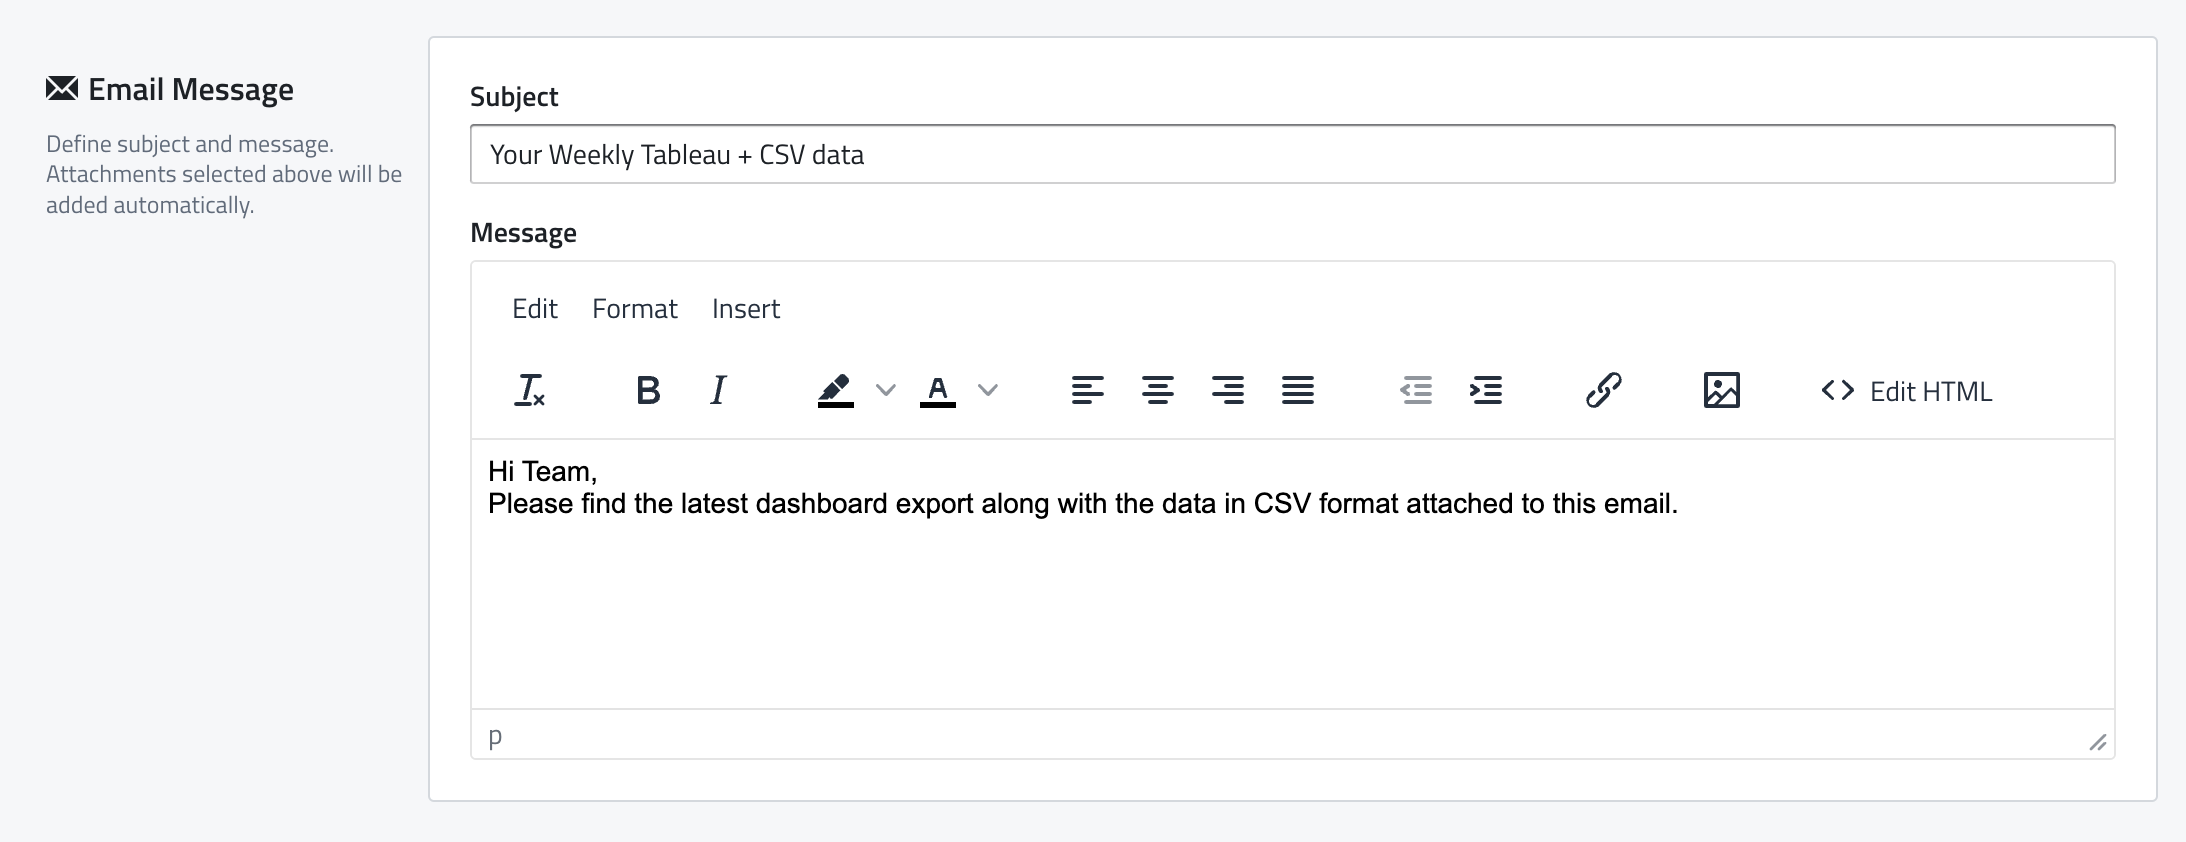This screenshot has height=842, width=2186.
Task: Open the Insert menu
Action: click(x=746, y=309)
